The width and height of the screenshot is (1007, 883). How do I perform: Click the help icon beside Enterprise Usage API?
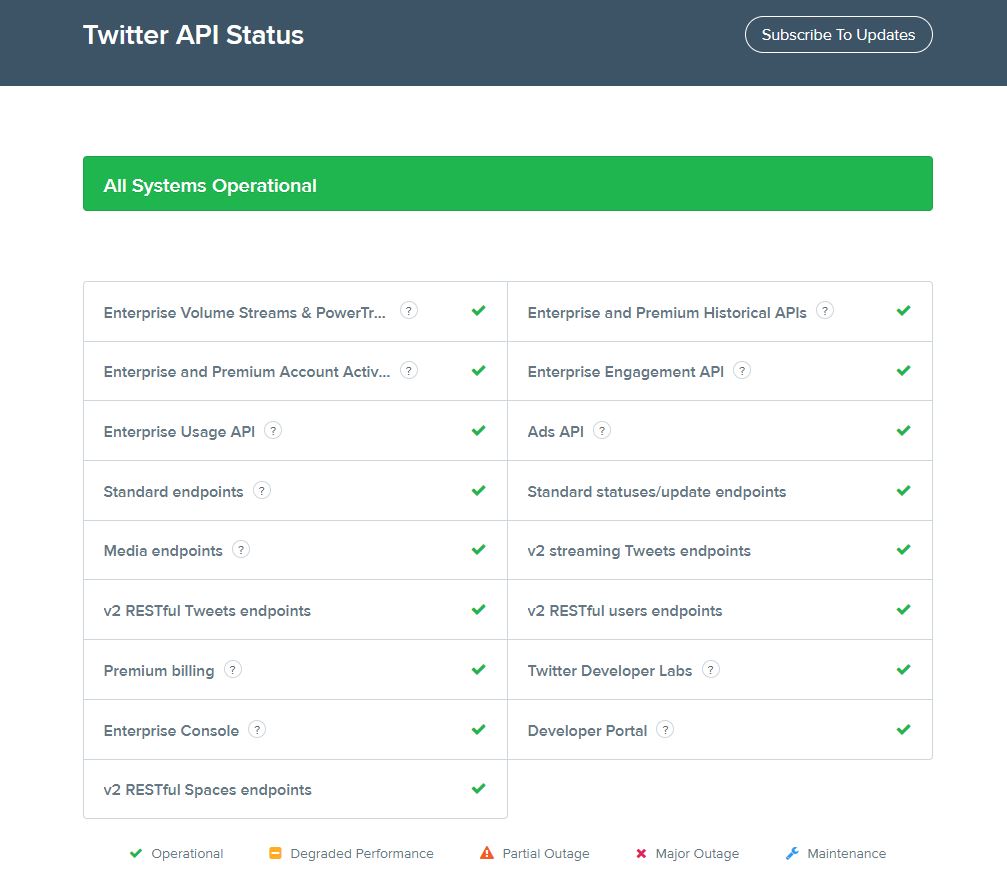[x=273, y=431]
